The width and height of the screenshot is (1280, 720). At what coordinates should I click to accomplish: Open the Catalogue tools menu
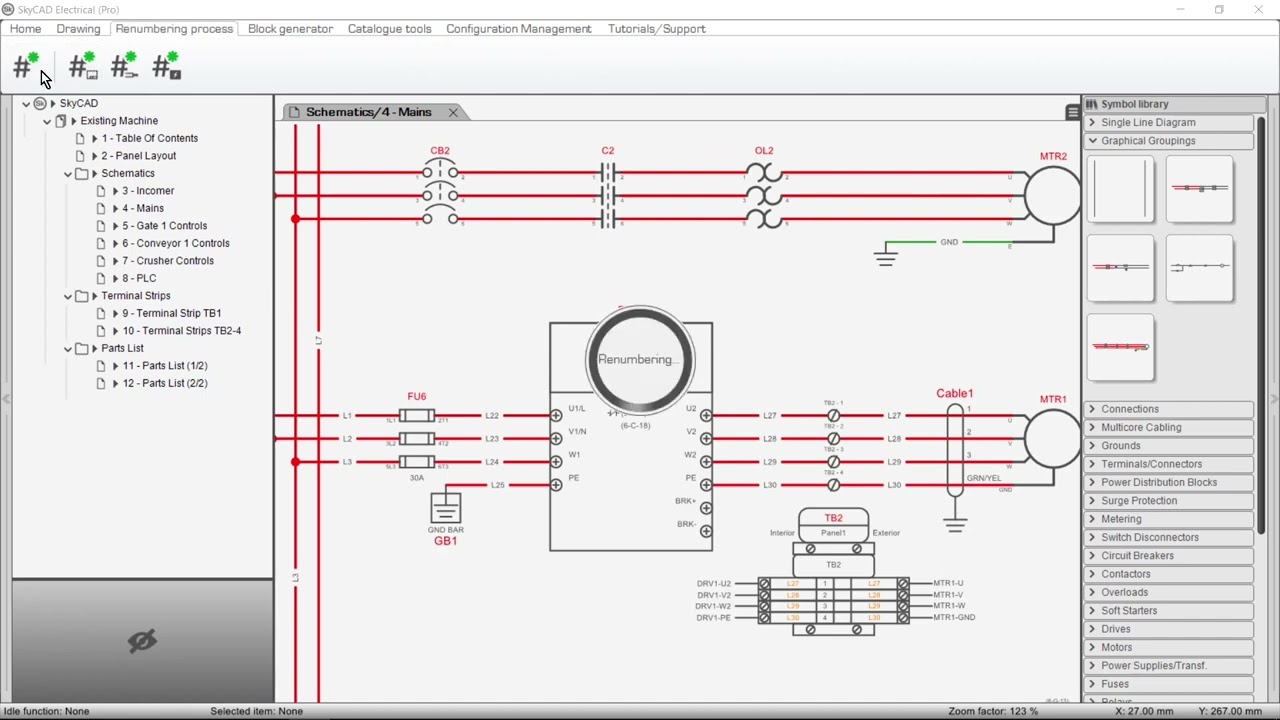[389, 28]
